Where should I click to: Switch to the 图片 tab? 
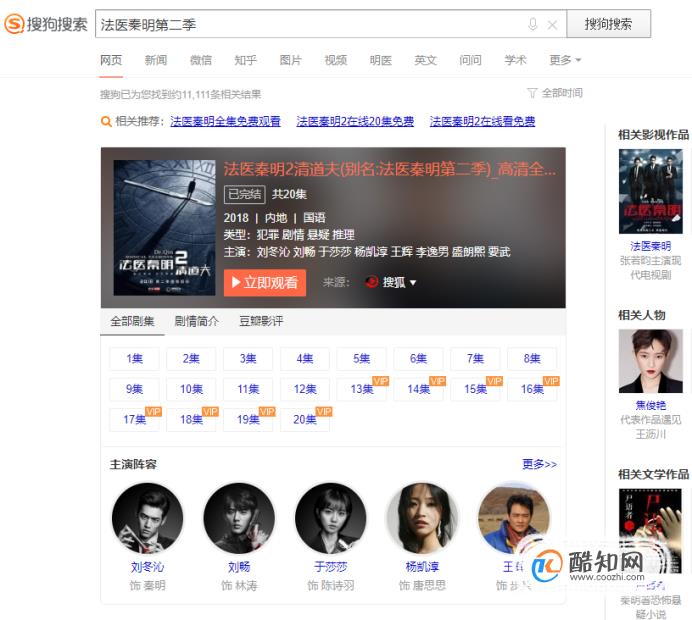pyautogui.click(x=290, y=60)
